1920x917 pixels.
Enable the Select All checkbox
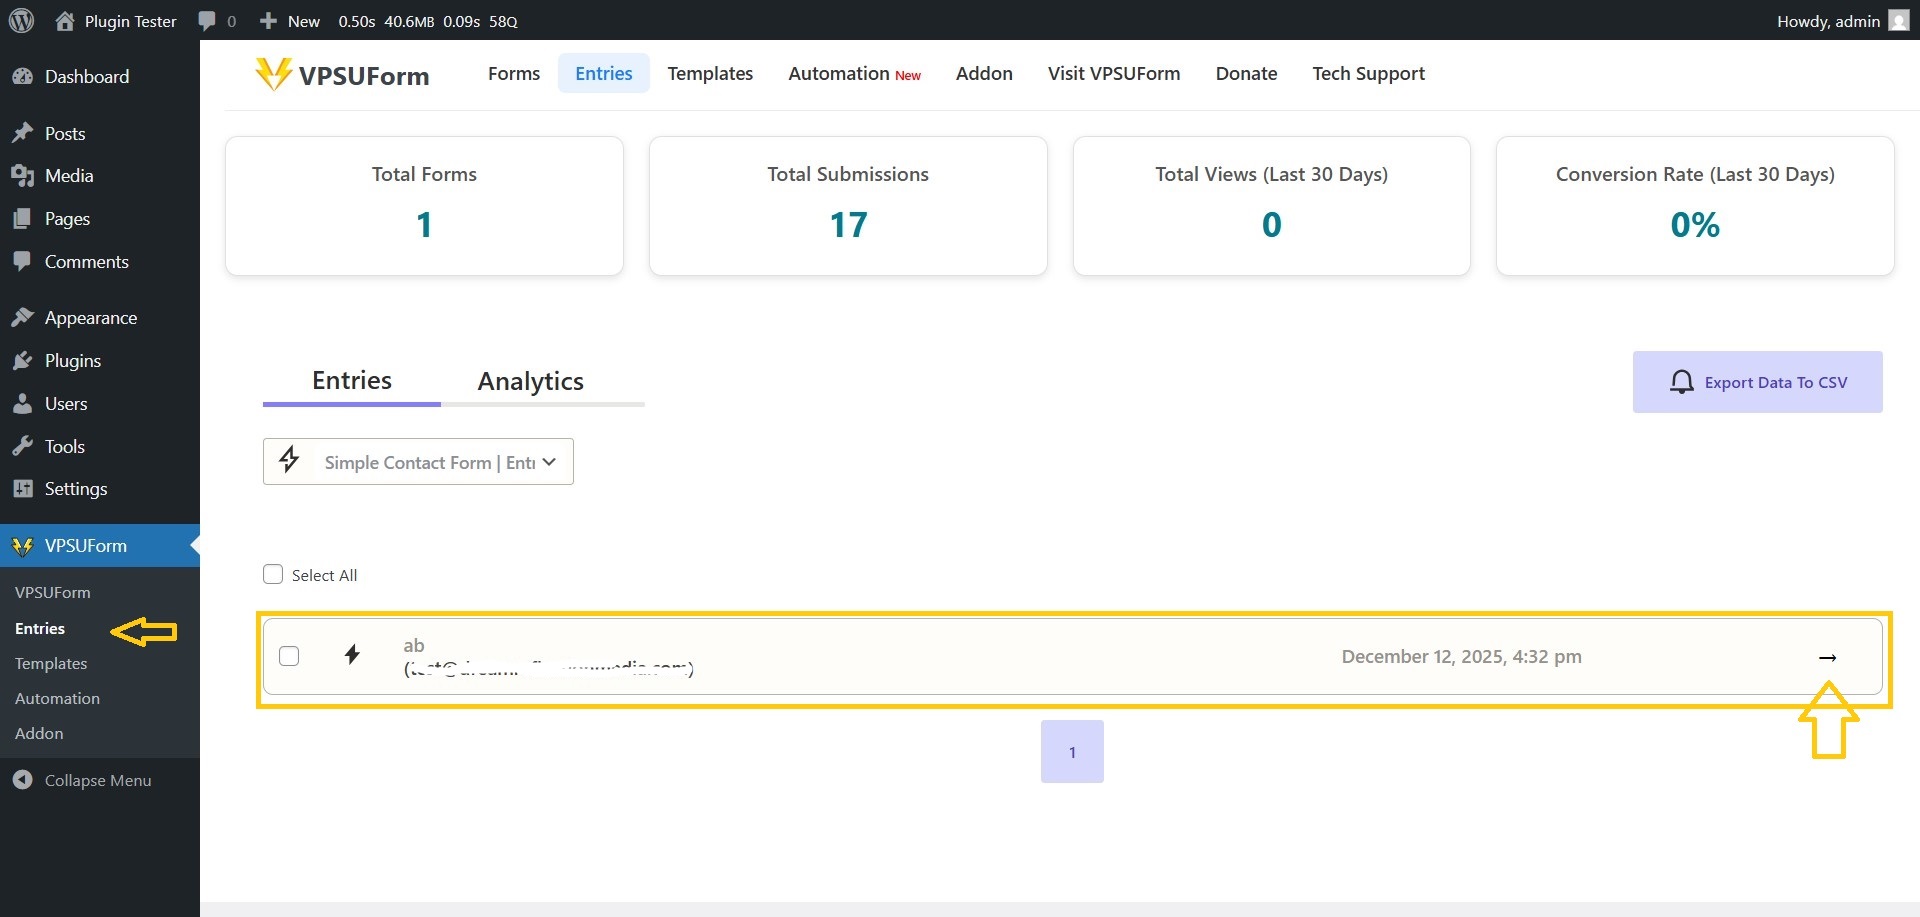[271, 574]
